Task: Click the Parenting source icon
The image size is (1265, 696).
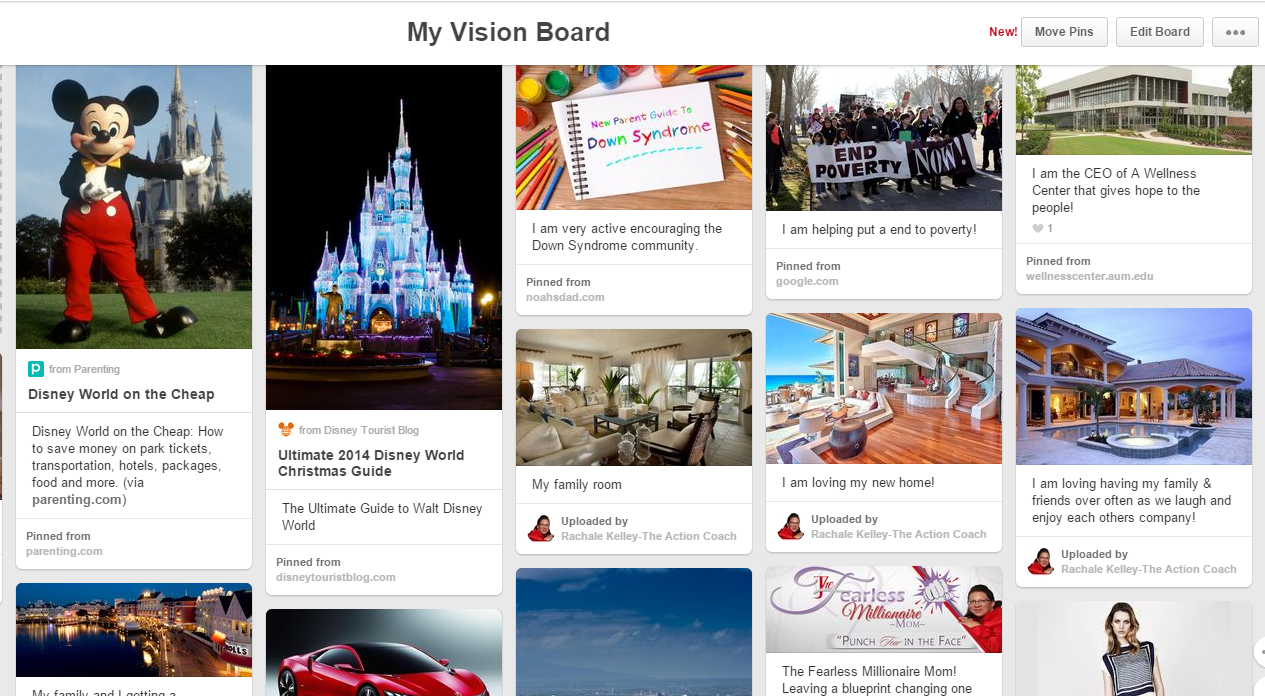Action: click(x=36, y=369)
